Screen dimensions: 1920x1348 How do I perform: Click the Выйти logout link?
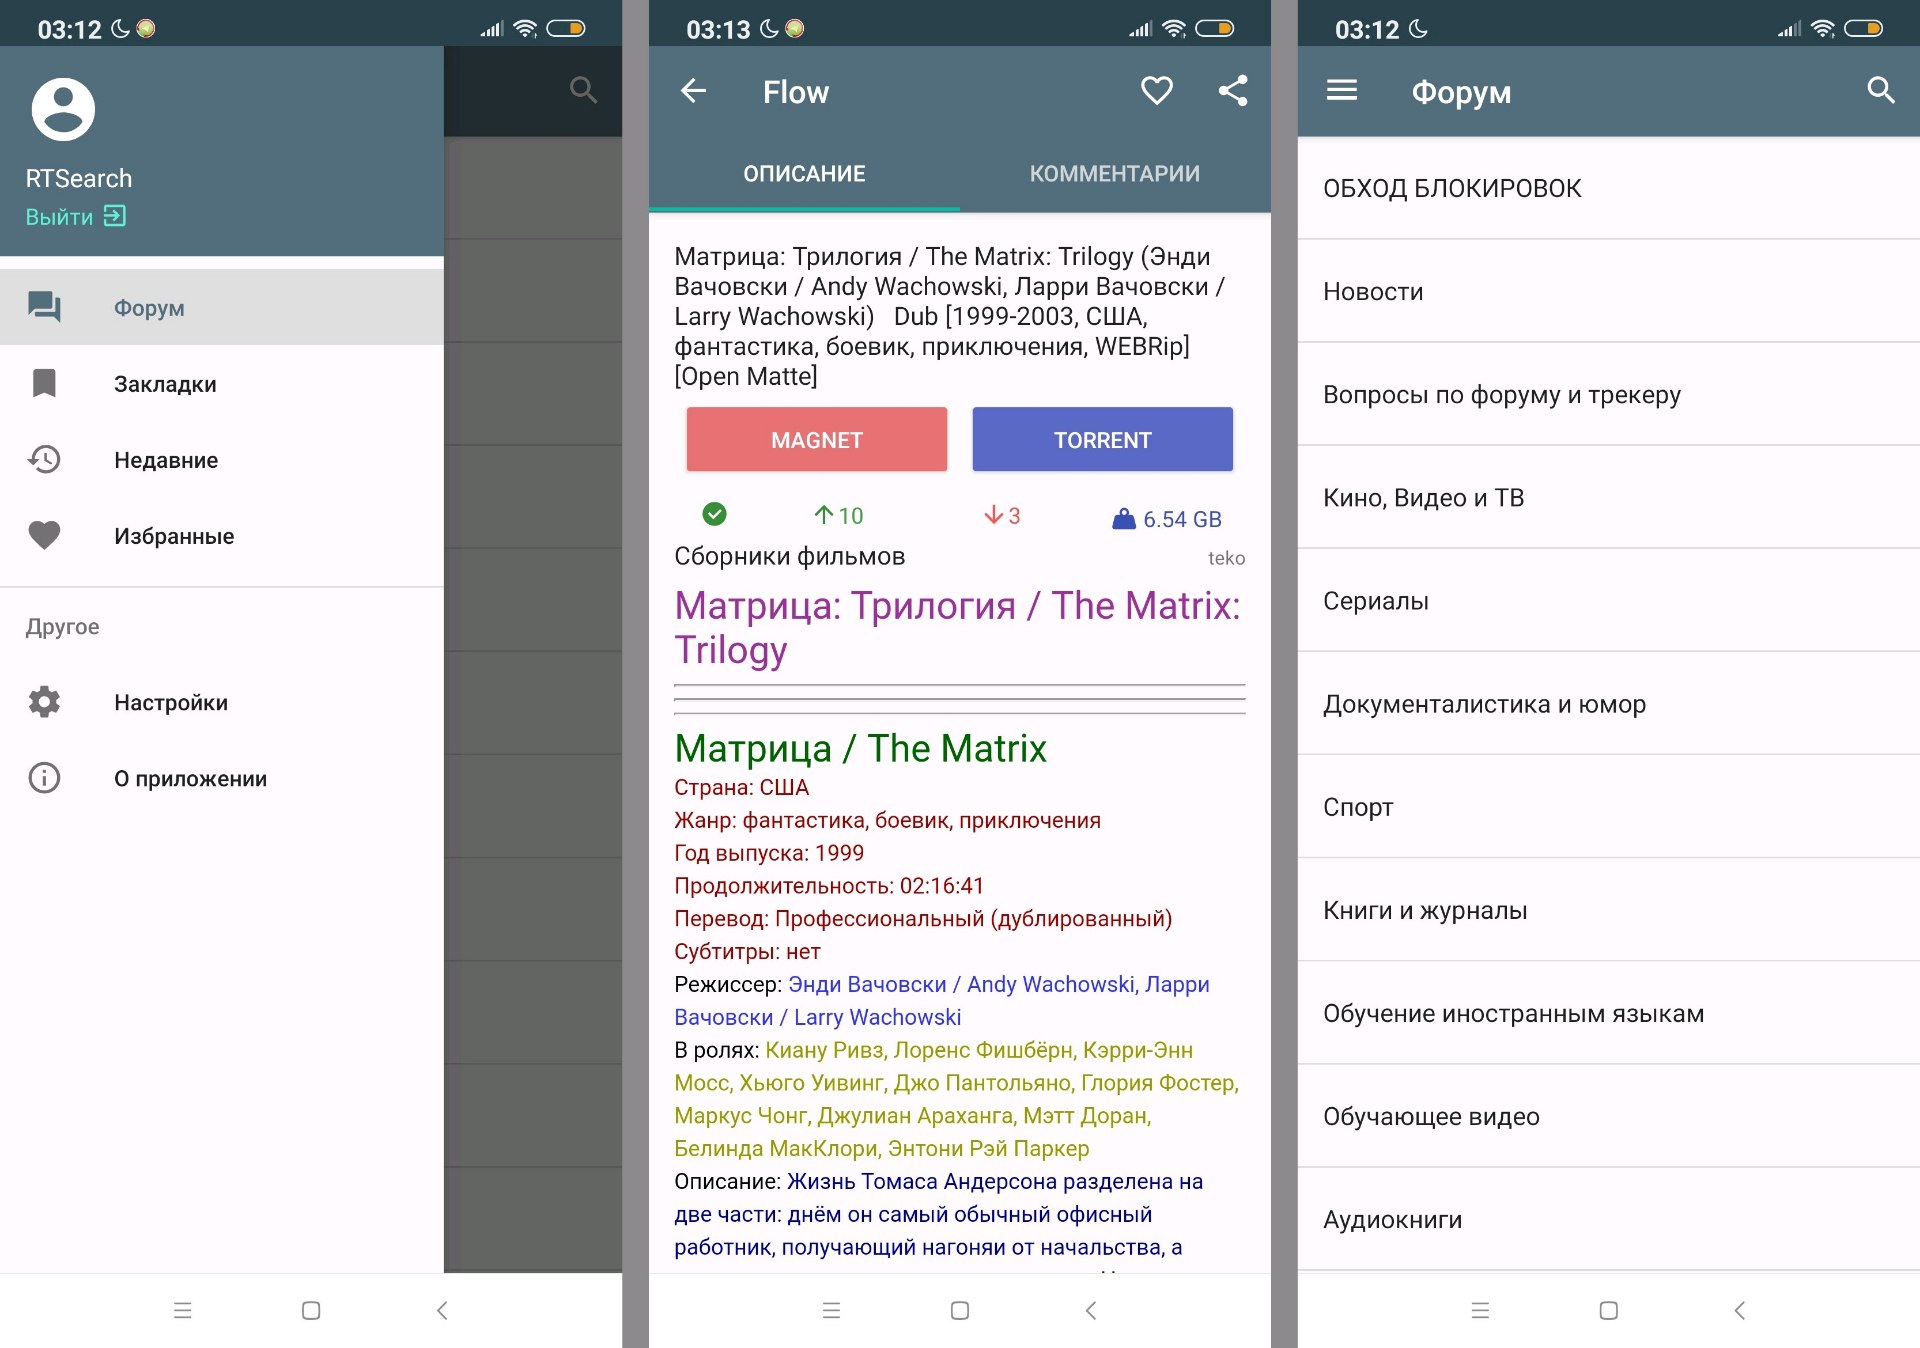pos(76,216)
